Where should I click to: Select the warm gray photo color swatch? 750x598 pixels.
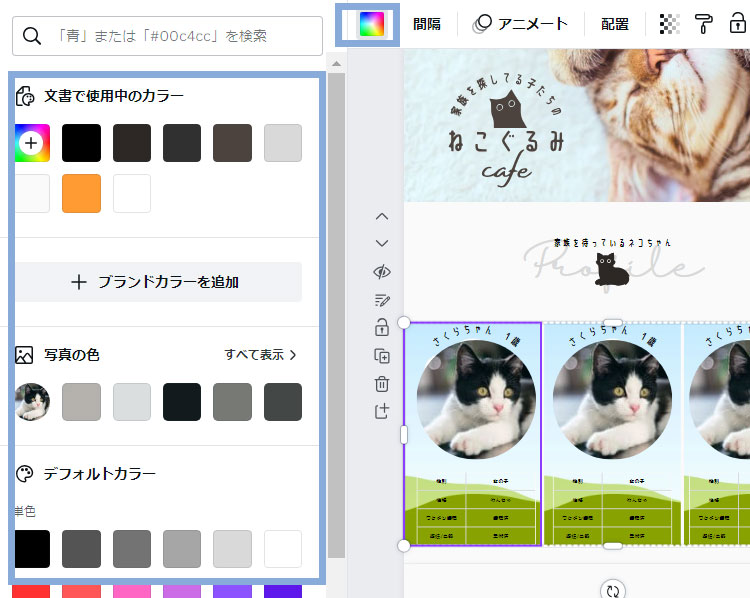81,402
